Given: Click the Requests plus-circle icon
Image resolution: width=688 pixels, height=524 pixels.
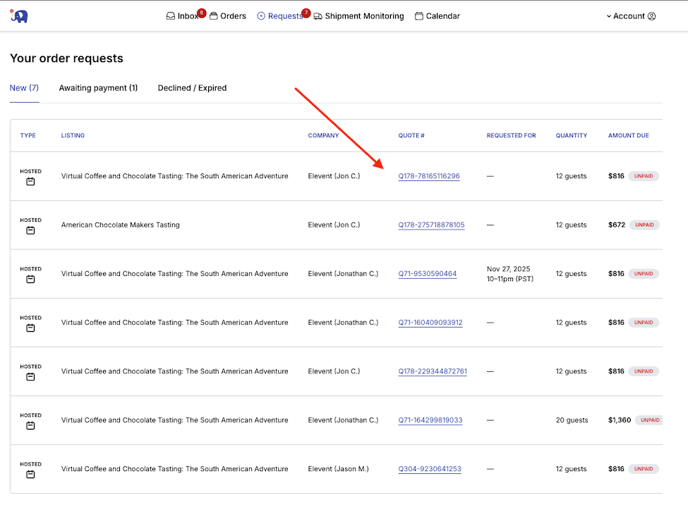Looking at the screenshot, I should [261, 16].
